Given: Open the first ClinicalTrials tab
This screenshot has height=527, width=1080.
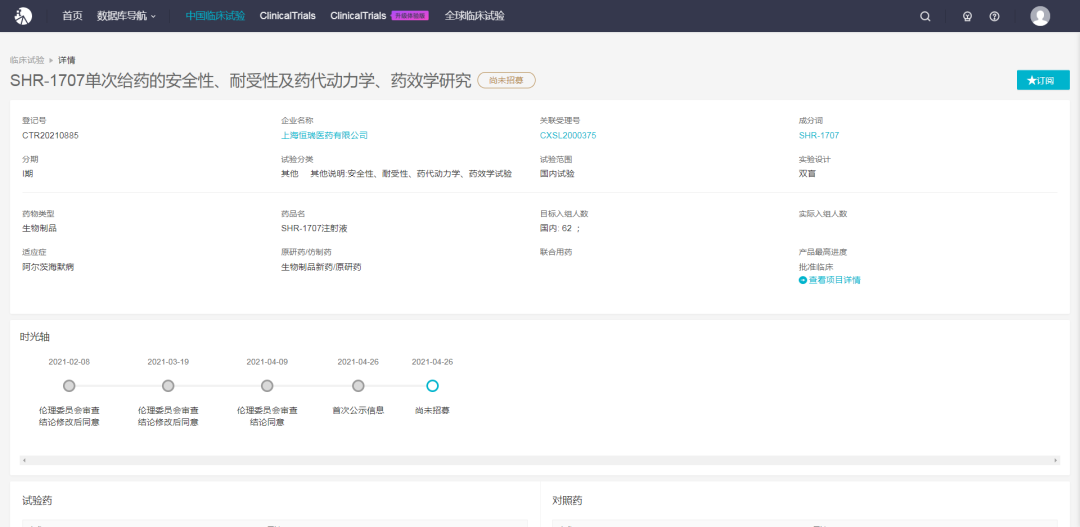Looking at the screenshot, I should tap(287, 16).
